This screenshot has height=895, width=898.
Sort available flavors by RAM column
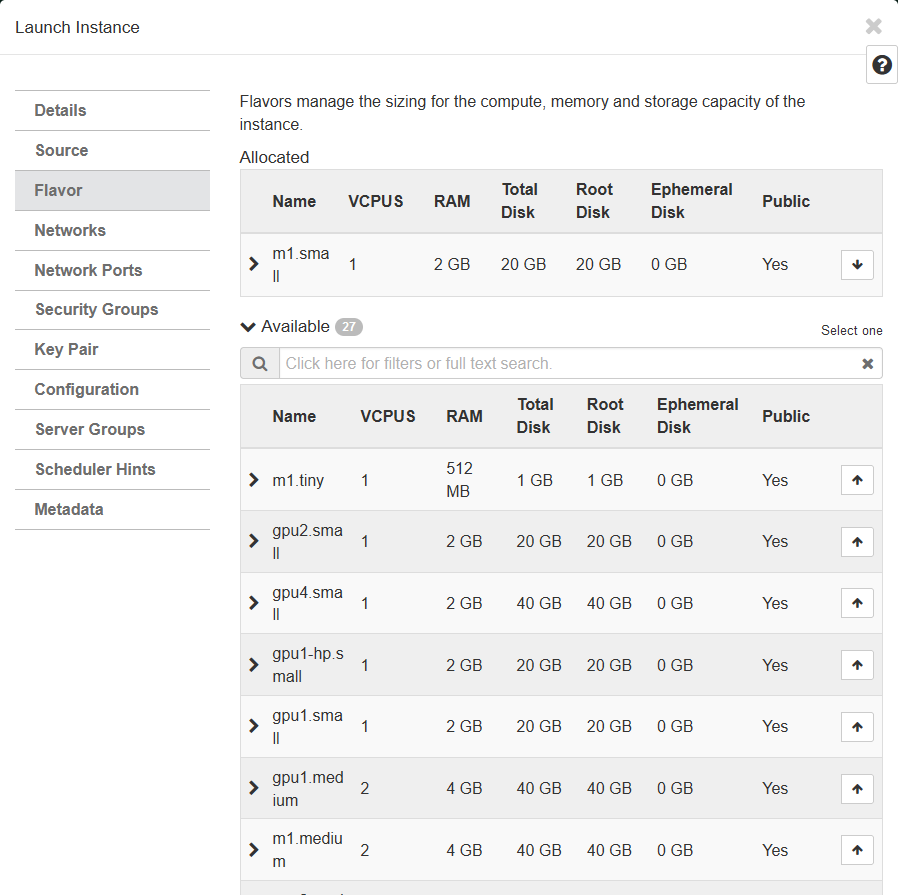click(x=464, y=416)
